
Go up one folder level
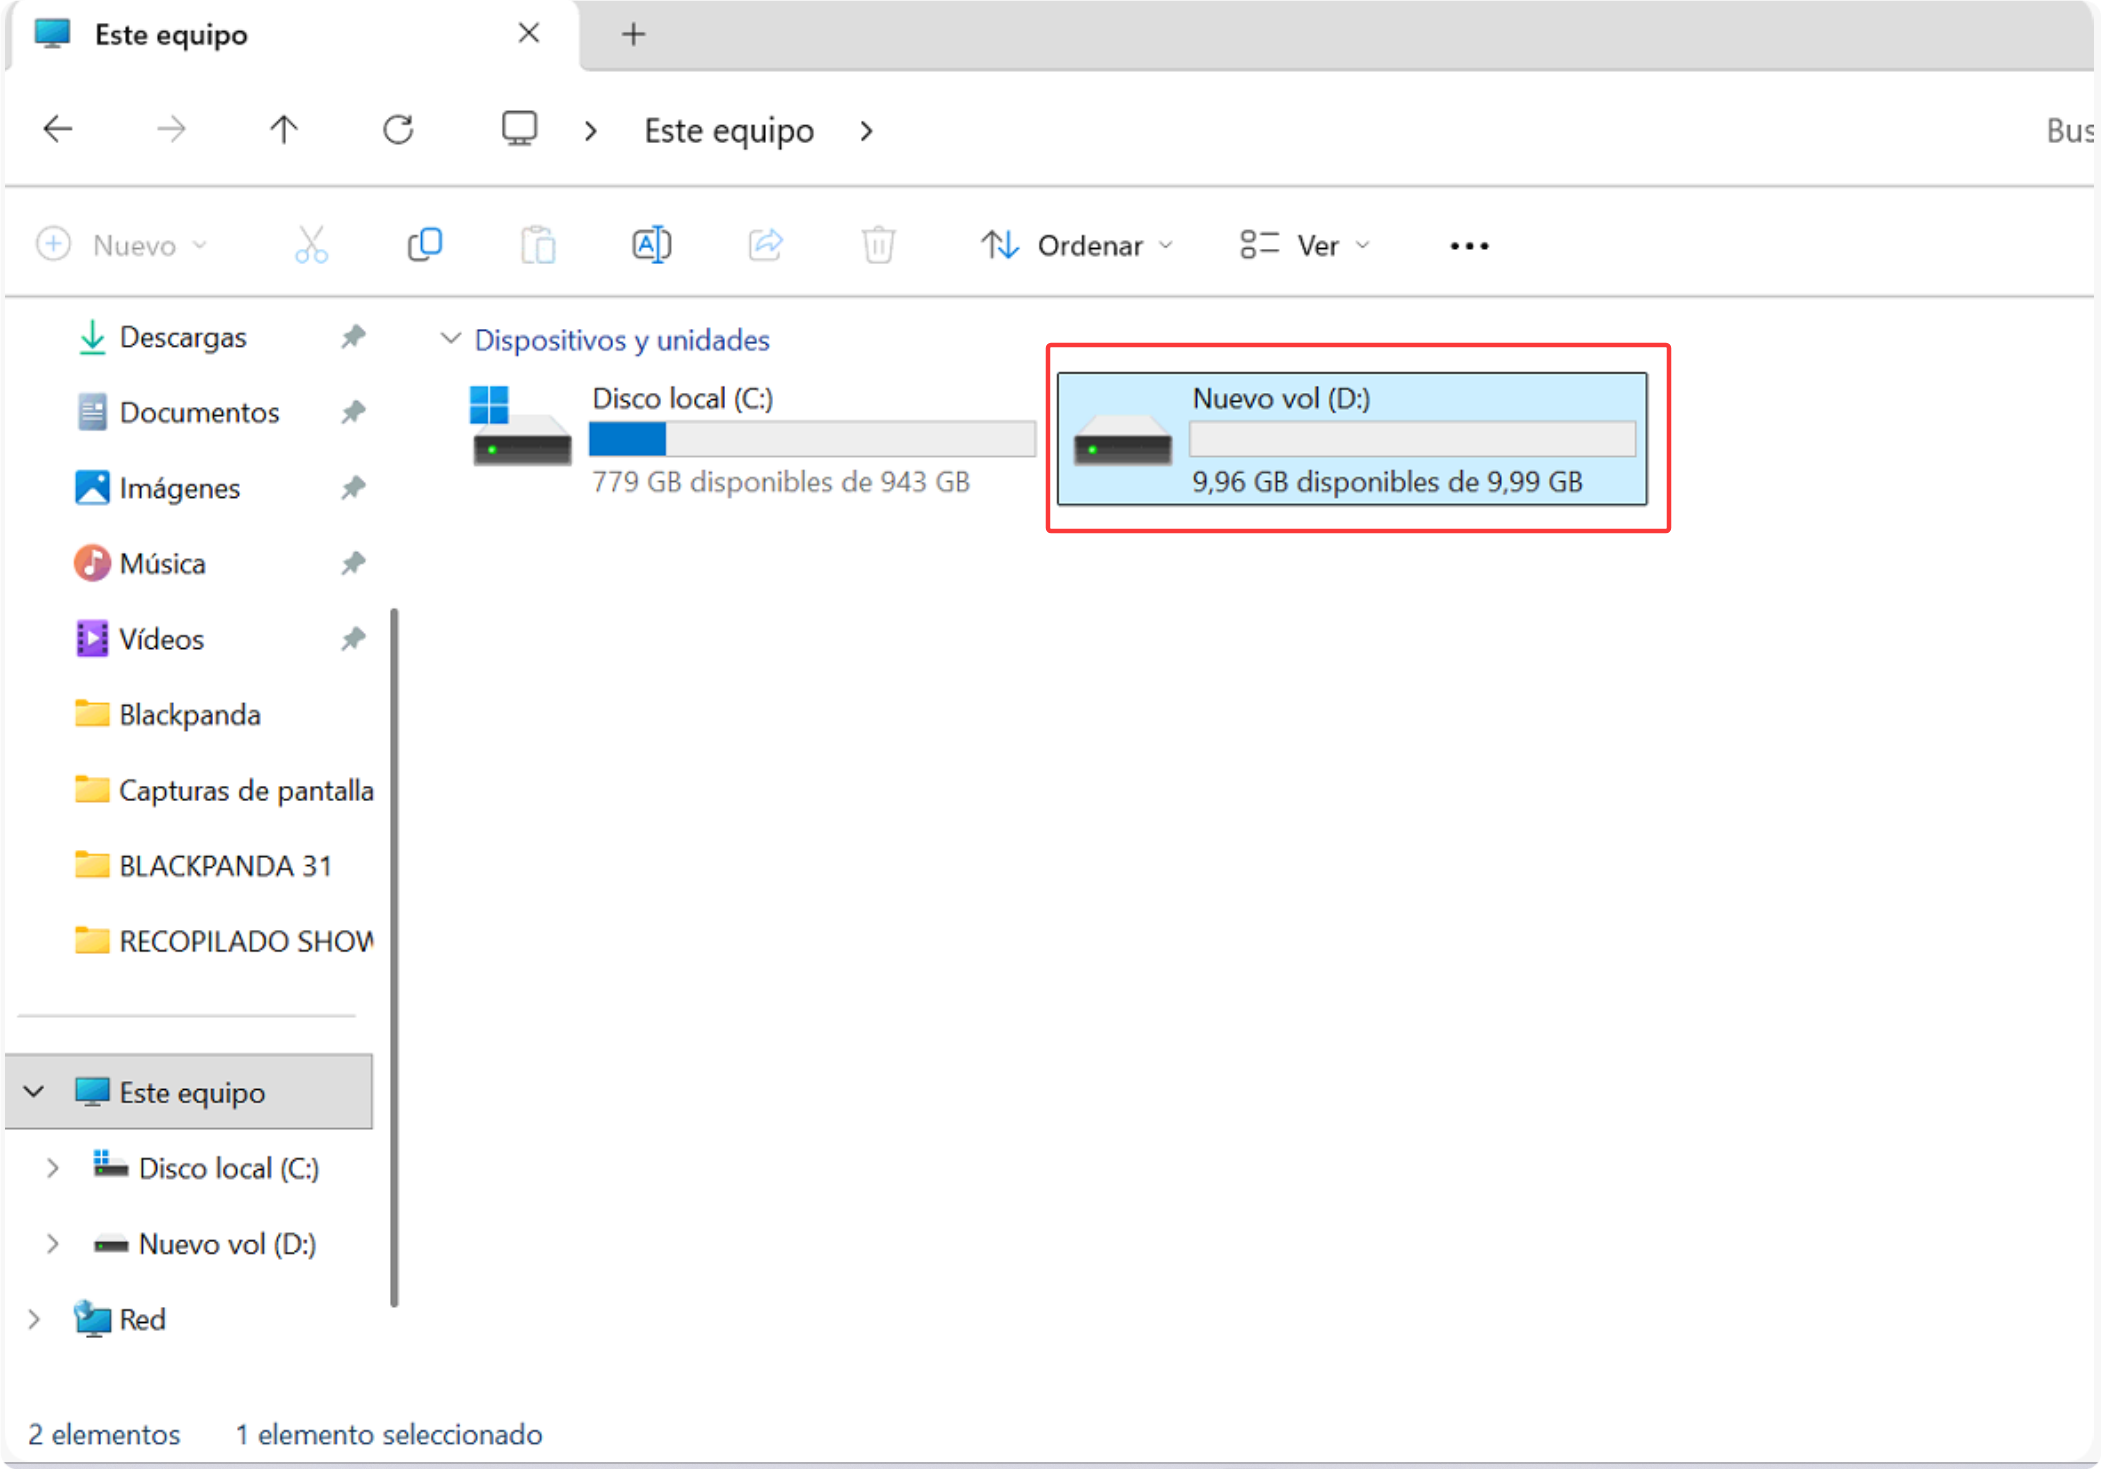[x=284, y=130]
